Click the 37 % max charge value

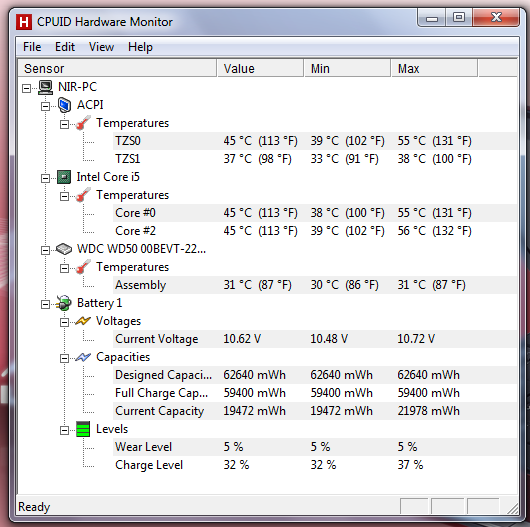[410, 465]
